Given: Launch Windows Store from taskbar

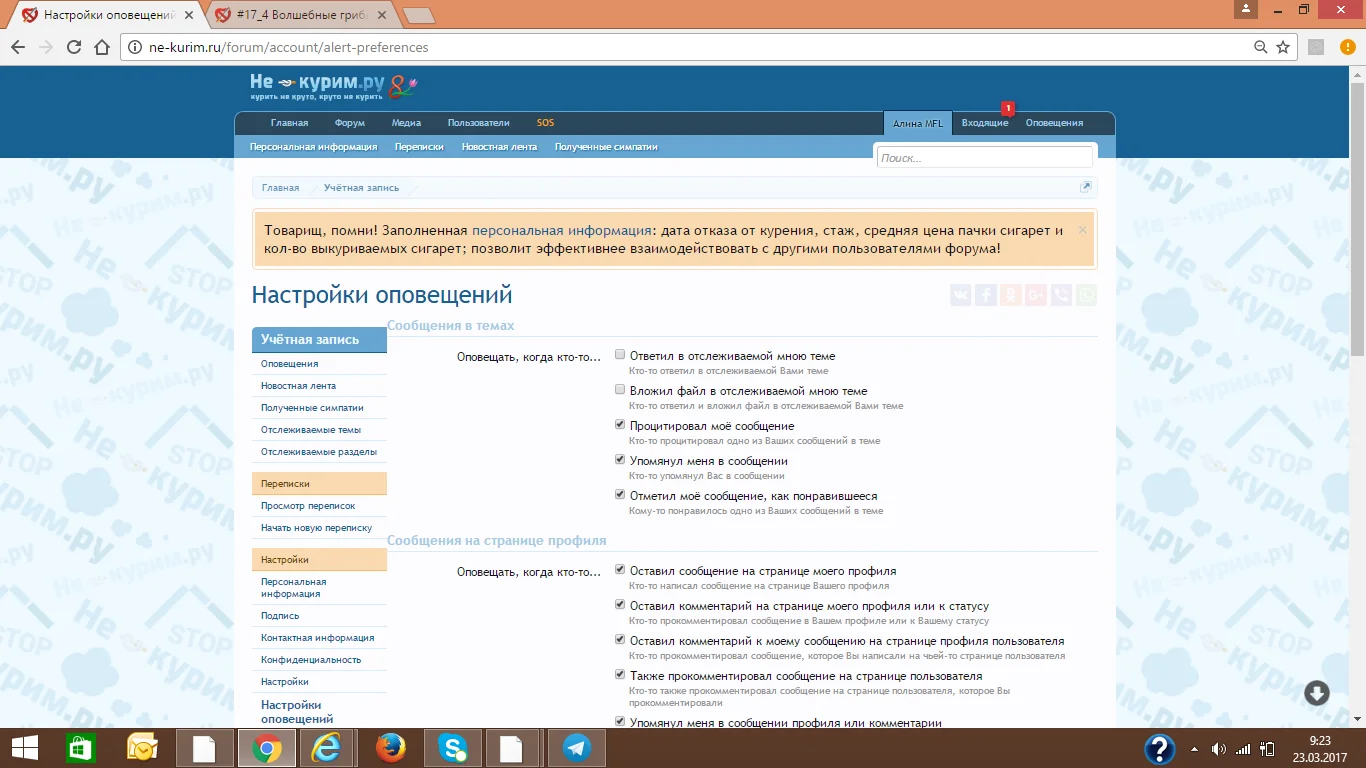Looking at the screenshot, I should coord(81,748).
